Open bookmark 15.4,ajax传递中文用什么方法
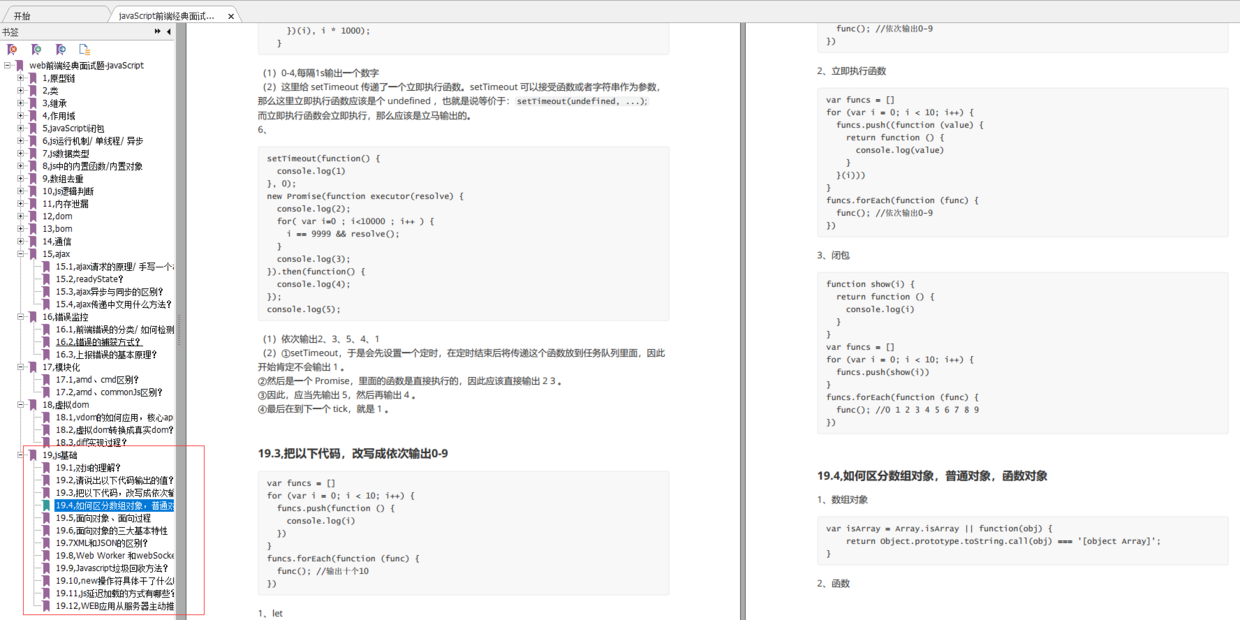The width and height of the screenshot is (1240, 620). 114,304
